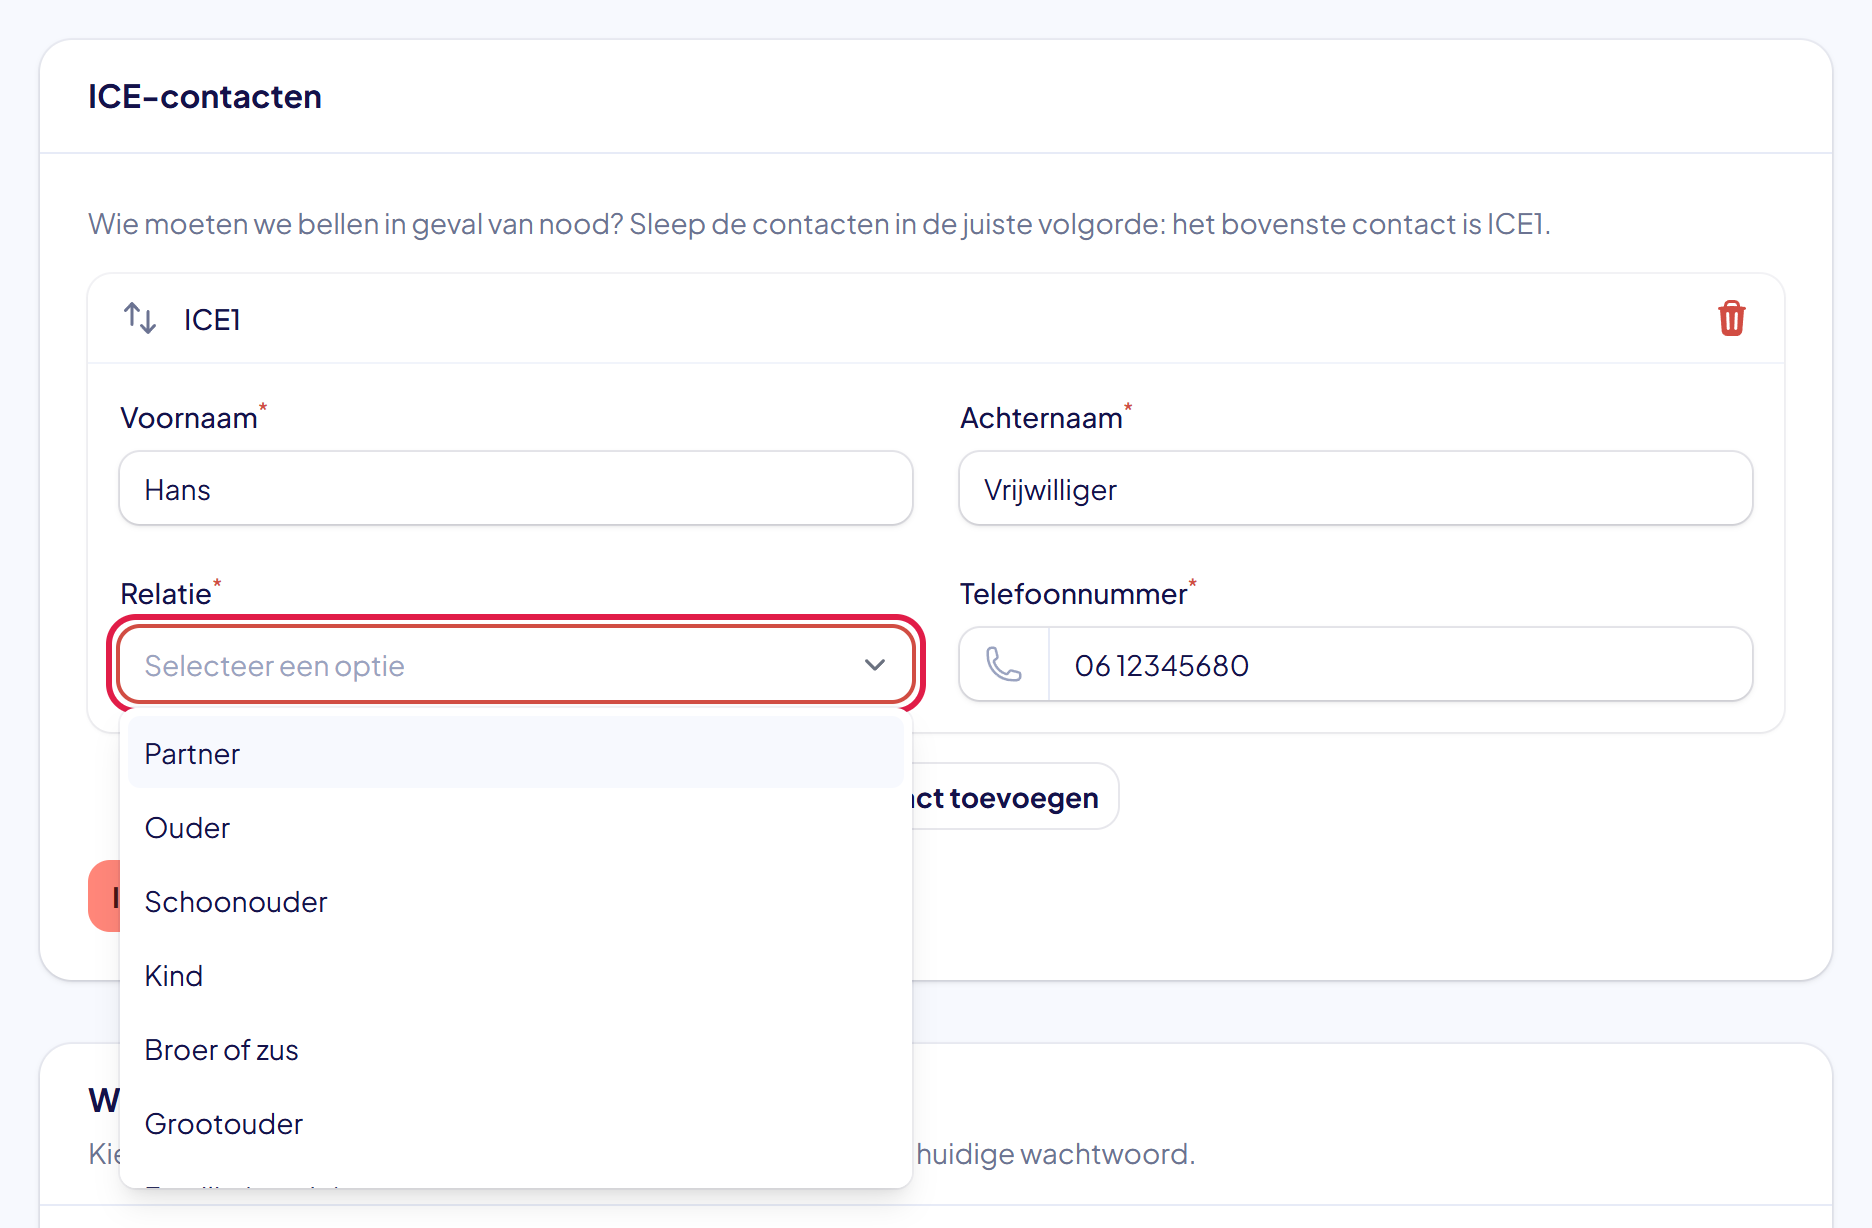Select the Kind option
1872x1228 pixels.
tap(516, 975)
